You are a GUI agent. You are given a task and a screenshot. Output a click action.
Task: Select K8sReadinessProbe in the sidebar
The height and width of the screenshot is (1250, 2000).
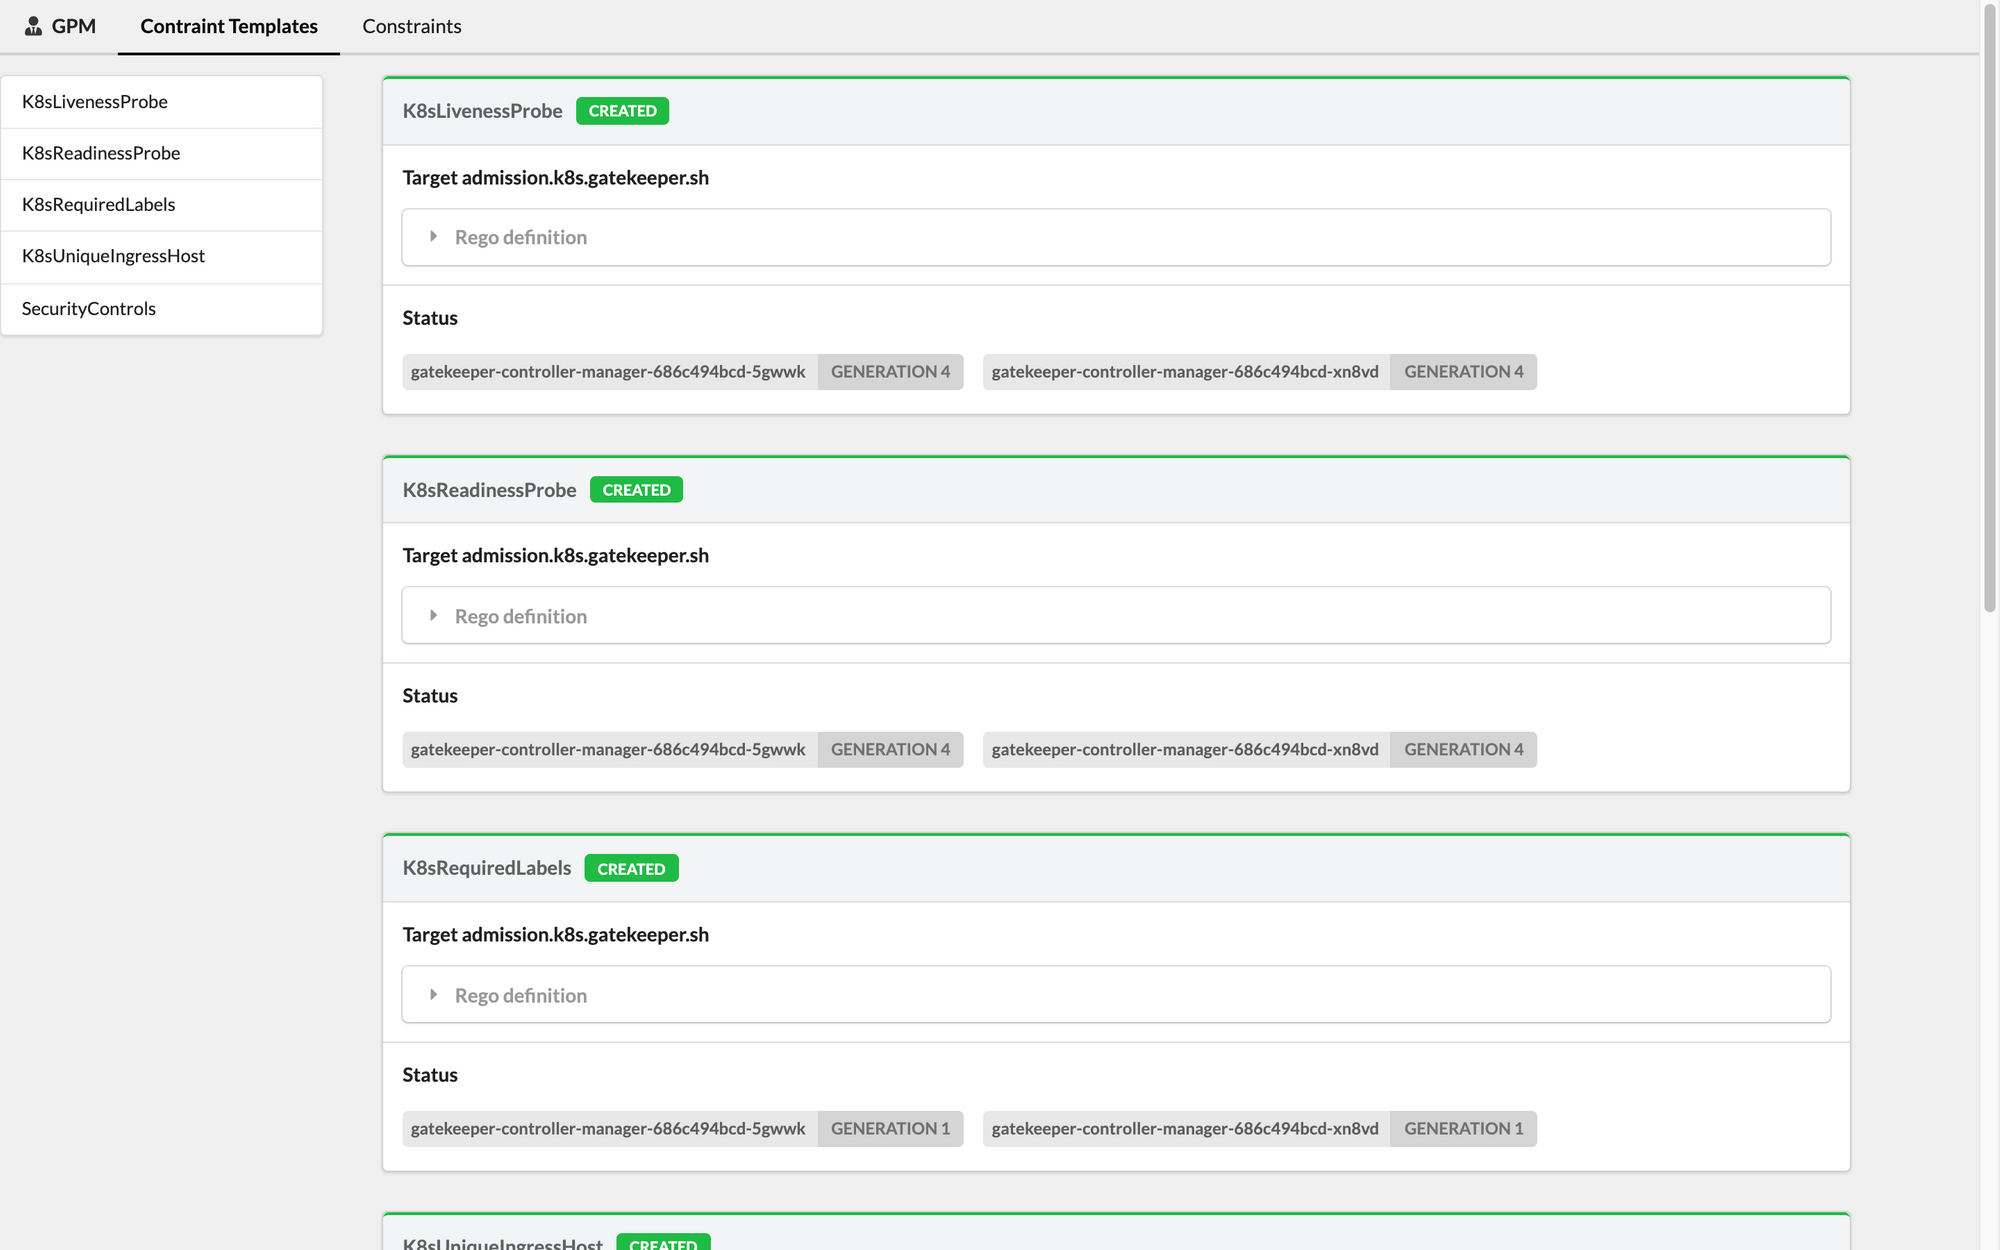click(x=100, y=153)
